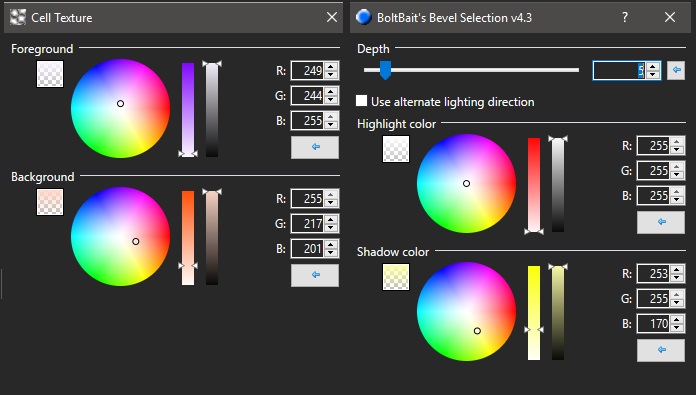Reset Shadow color with the arrow button
Viewport: 696px width, 395px height.
click(x=661, y=350)
